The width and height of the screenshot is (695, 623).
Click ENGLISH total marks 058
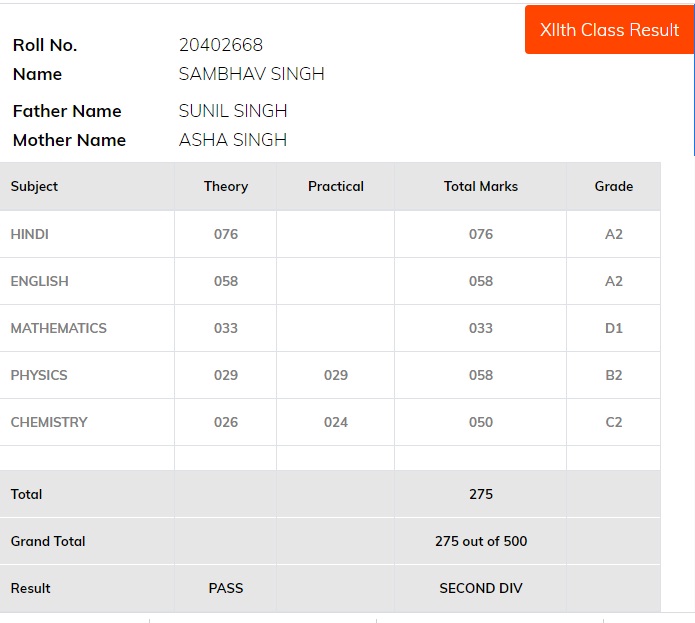(x=481, y=281)
